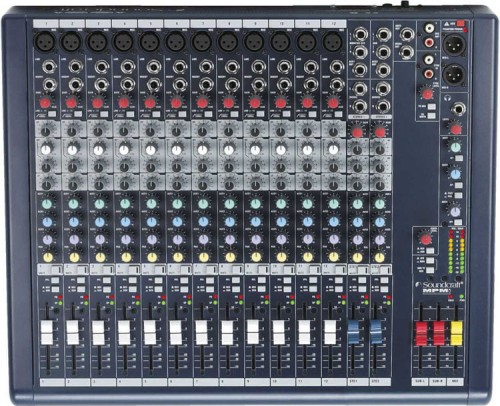Toggle the channel 2 MIX/SUB routing switch

coord(81,289)
